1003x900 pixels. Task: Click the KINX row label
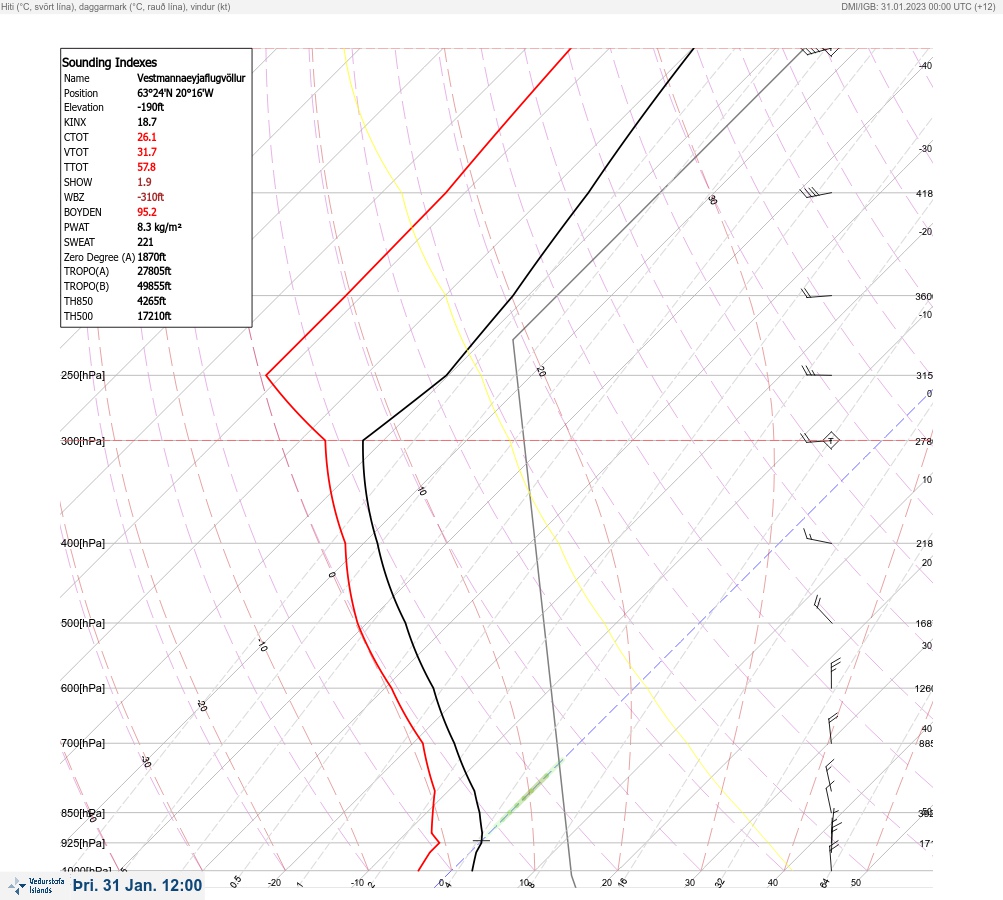pyautogui.click(x=75, y=122)
